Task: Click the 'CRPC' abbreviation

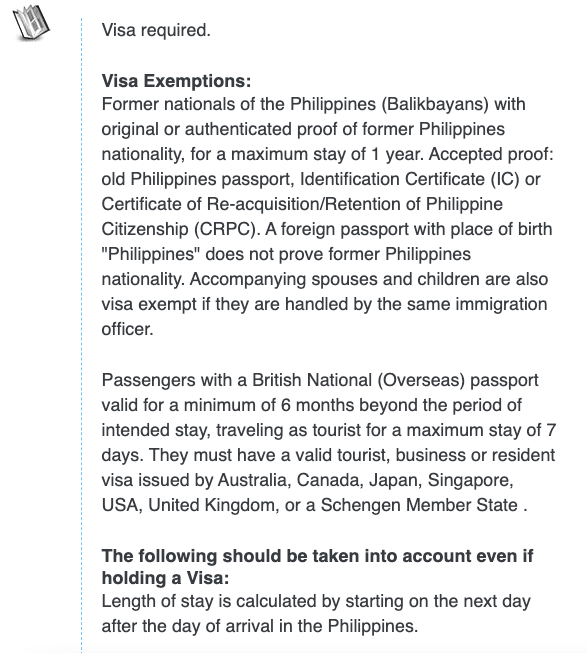Action: 226,229
